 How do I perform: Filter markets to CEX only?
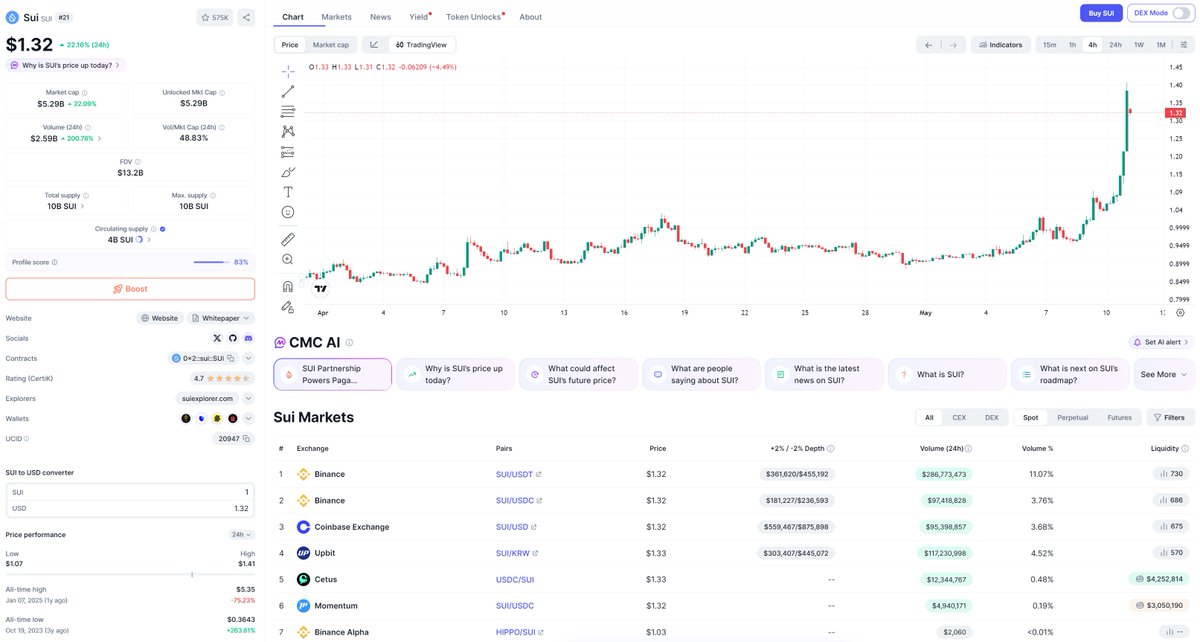[x=959, y=418]
